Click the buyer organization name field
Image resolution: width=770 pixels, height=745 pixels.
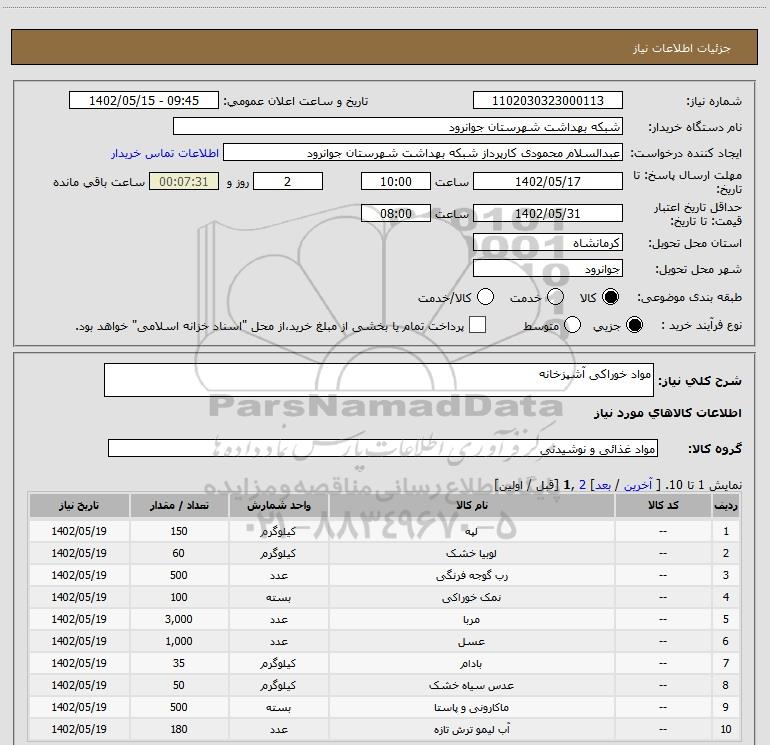398,126
